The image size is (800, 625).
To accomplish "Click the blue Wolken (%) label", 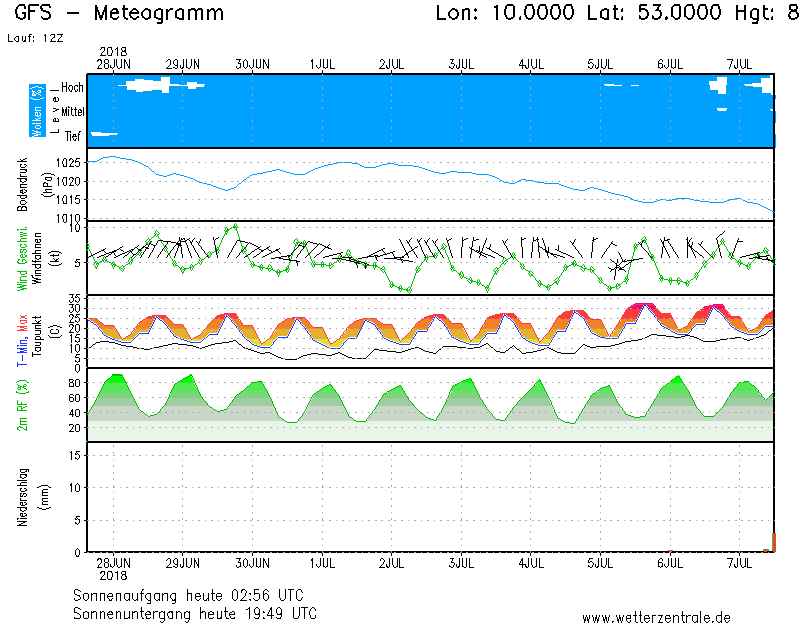I will click(38, 110).
